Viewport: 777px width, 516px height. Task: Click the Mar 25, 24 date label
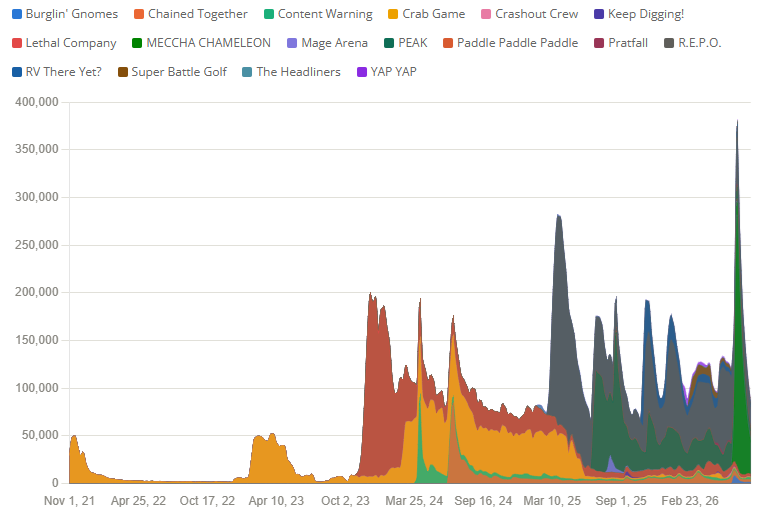tap(414, 501)
